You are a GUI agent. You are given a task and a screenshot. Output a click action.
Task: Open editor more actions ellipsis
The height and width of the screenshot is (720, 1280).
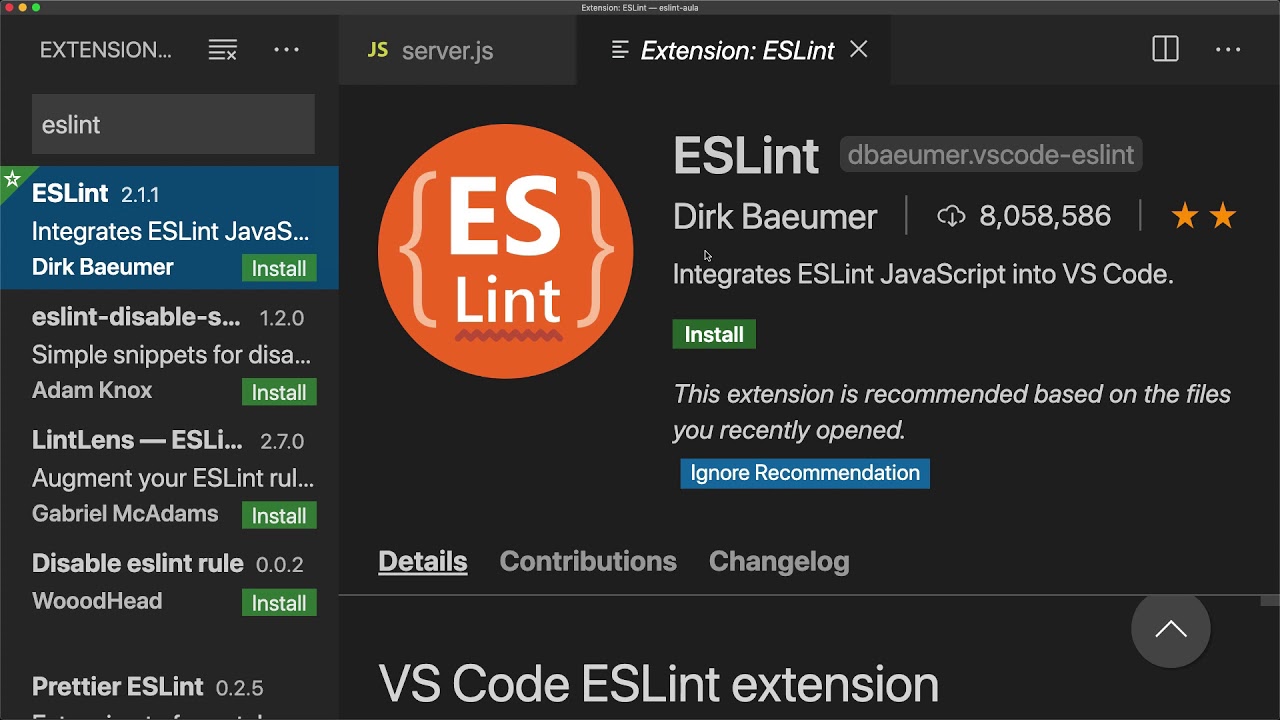(x=1228, y=49)
